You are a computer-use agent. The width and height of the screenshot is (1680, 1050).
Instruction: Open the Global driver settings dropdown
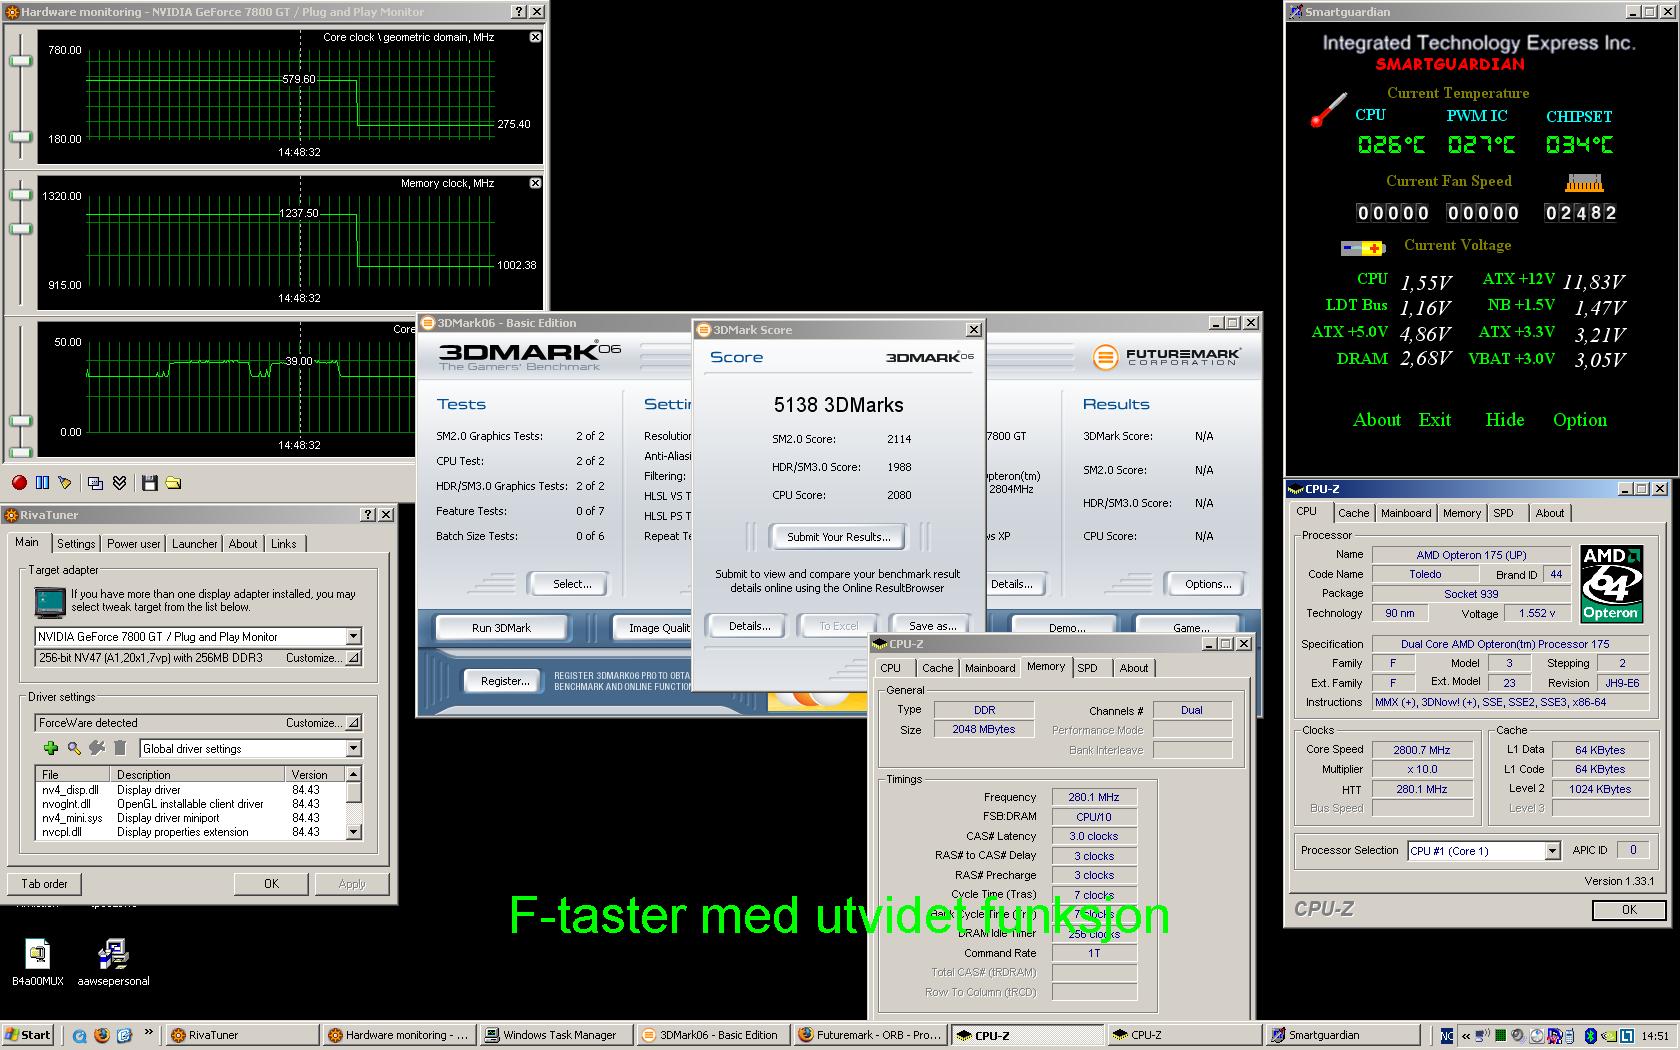click(x=353, y=748)
